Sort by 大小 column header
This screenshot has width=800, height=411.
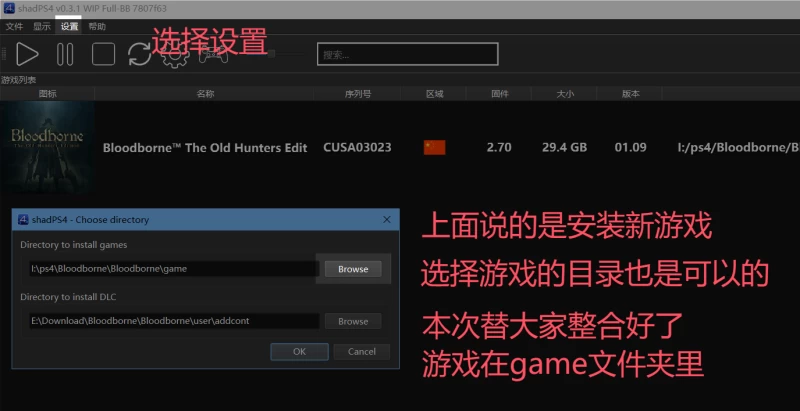(x=565, y=94)
